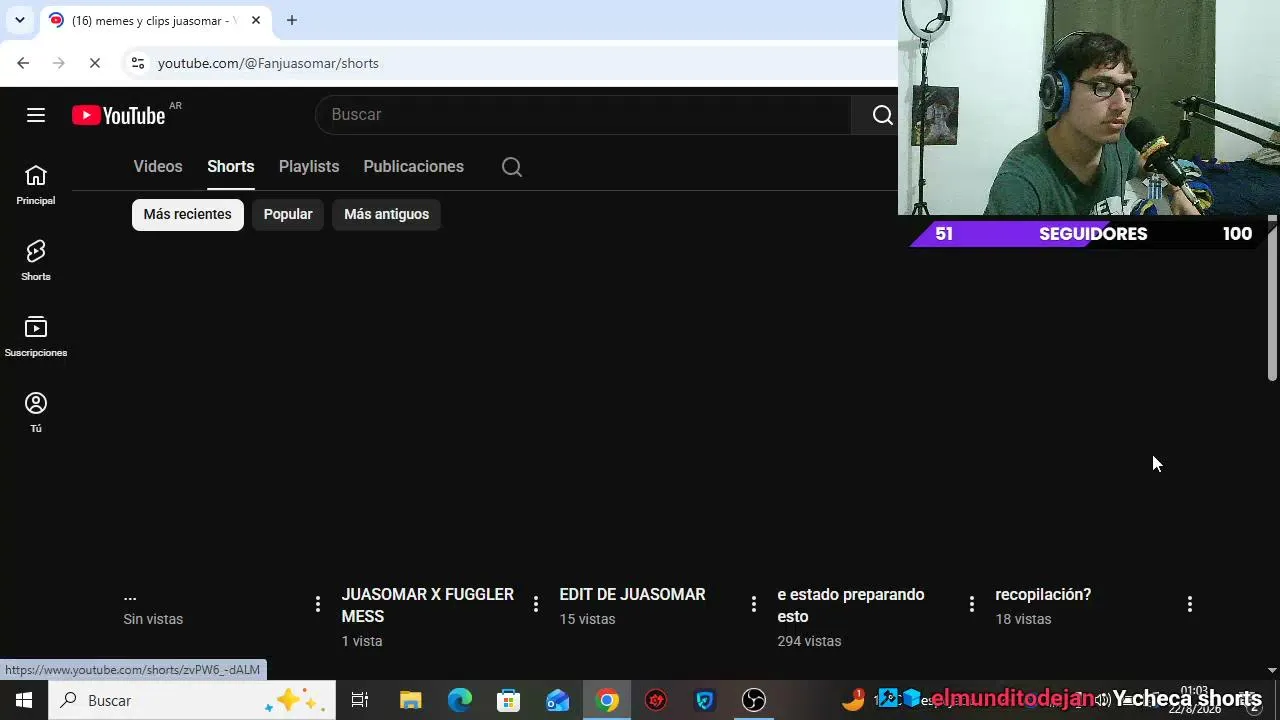Close the 'memes y clips juasomar' tab
The image size is (1280, 720).
(x=256, y=20)
